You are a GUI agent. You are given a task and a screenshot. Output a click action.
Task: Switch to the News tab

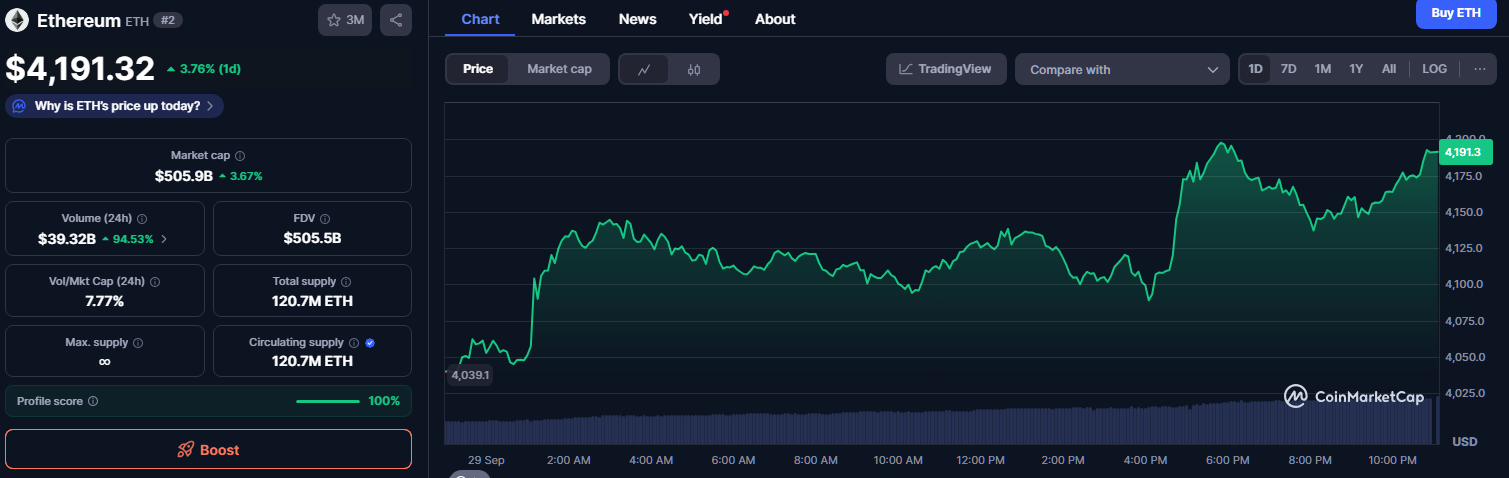pos(638,19)
